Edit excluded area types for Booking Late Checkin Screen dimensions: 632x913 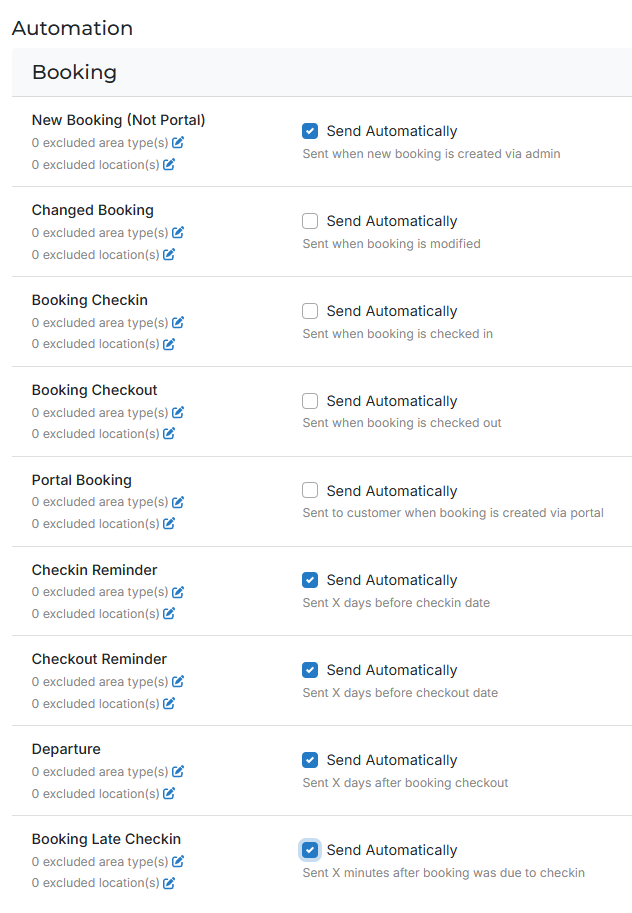[x=178, y=862]
